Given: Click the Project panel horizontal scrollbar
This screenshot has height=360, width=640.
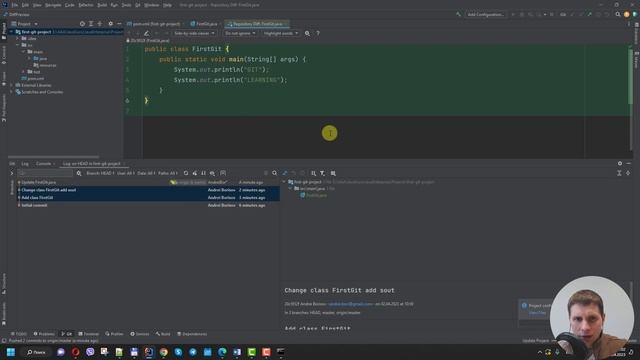Looking at the screenshot, I should click(x=53, y=157).
